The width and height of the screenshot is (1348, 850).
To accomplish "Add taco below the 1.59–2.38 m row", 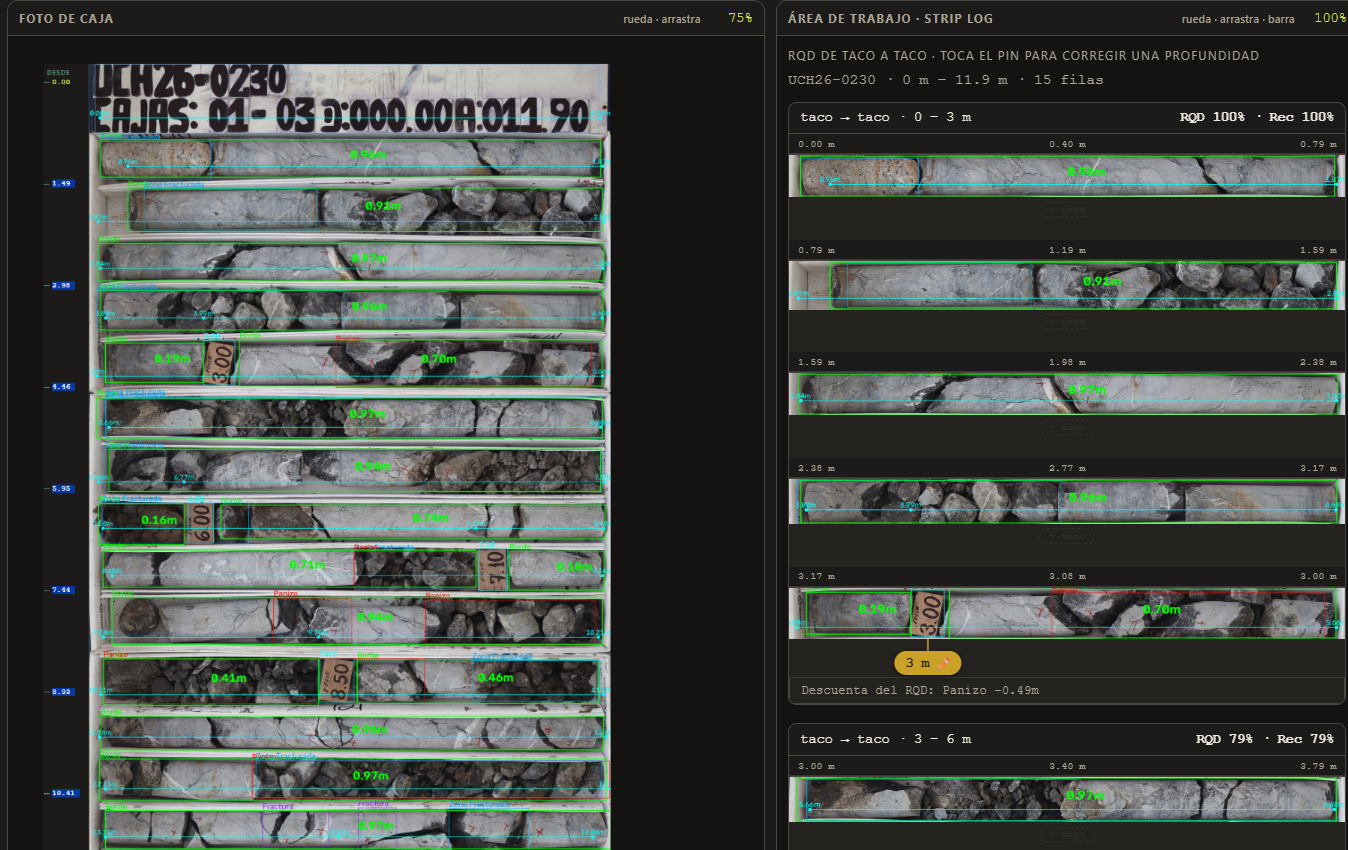I will pos(1067,428).
